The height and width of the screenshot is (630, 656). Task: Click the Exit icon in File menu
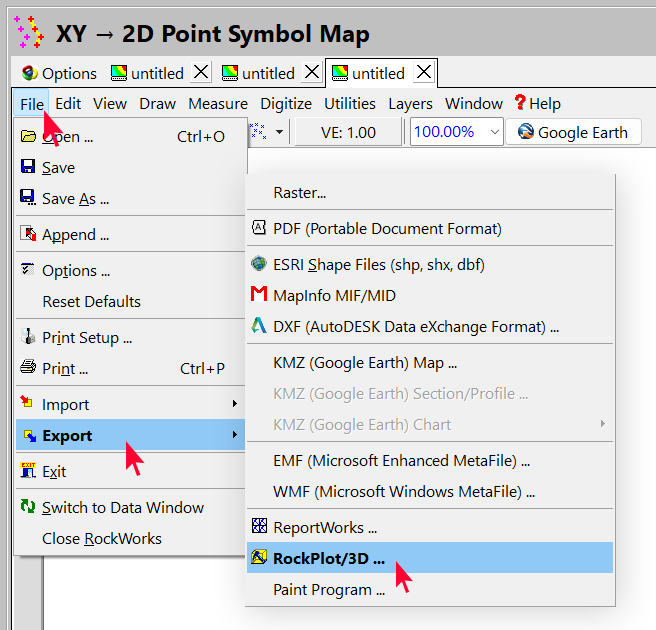click(28, 471)
